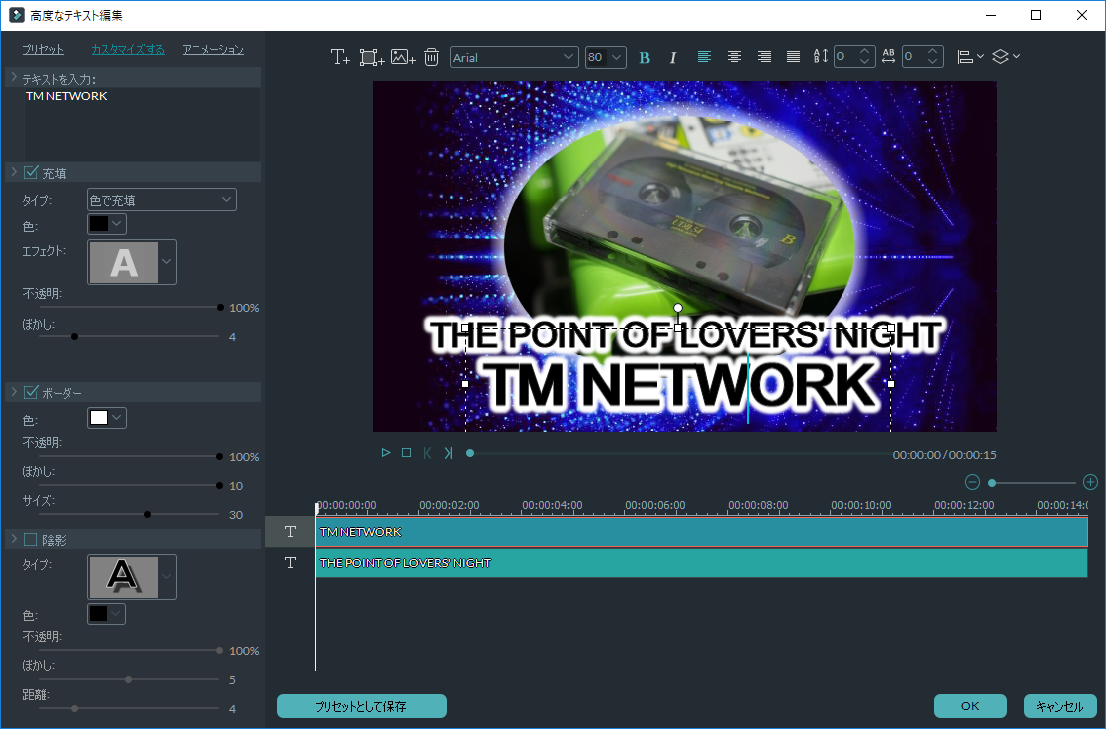Open the font size 80 dropdown
The width and height of the screenshot is (1106, 729).
click(605, 57)
